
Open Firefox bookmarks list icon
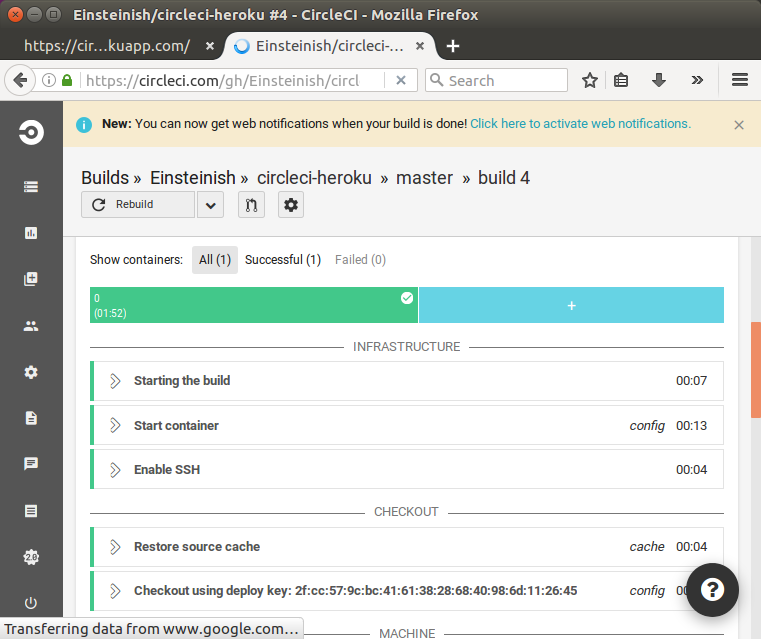click(621, 80)
